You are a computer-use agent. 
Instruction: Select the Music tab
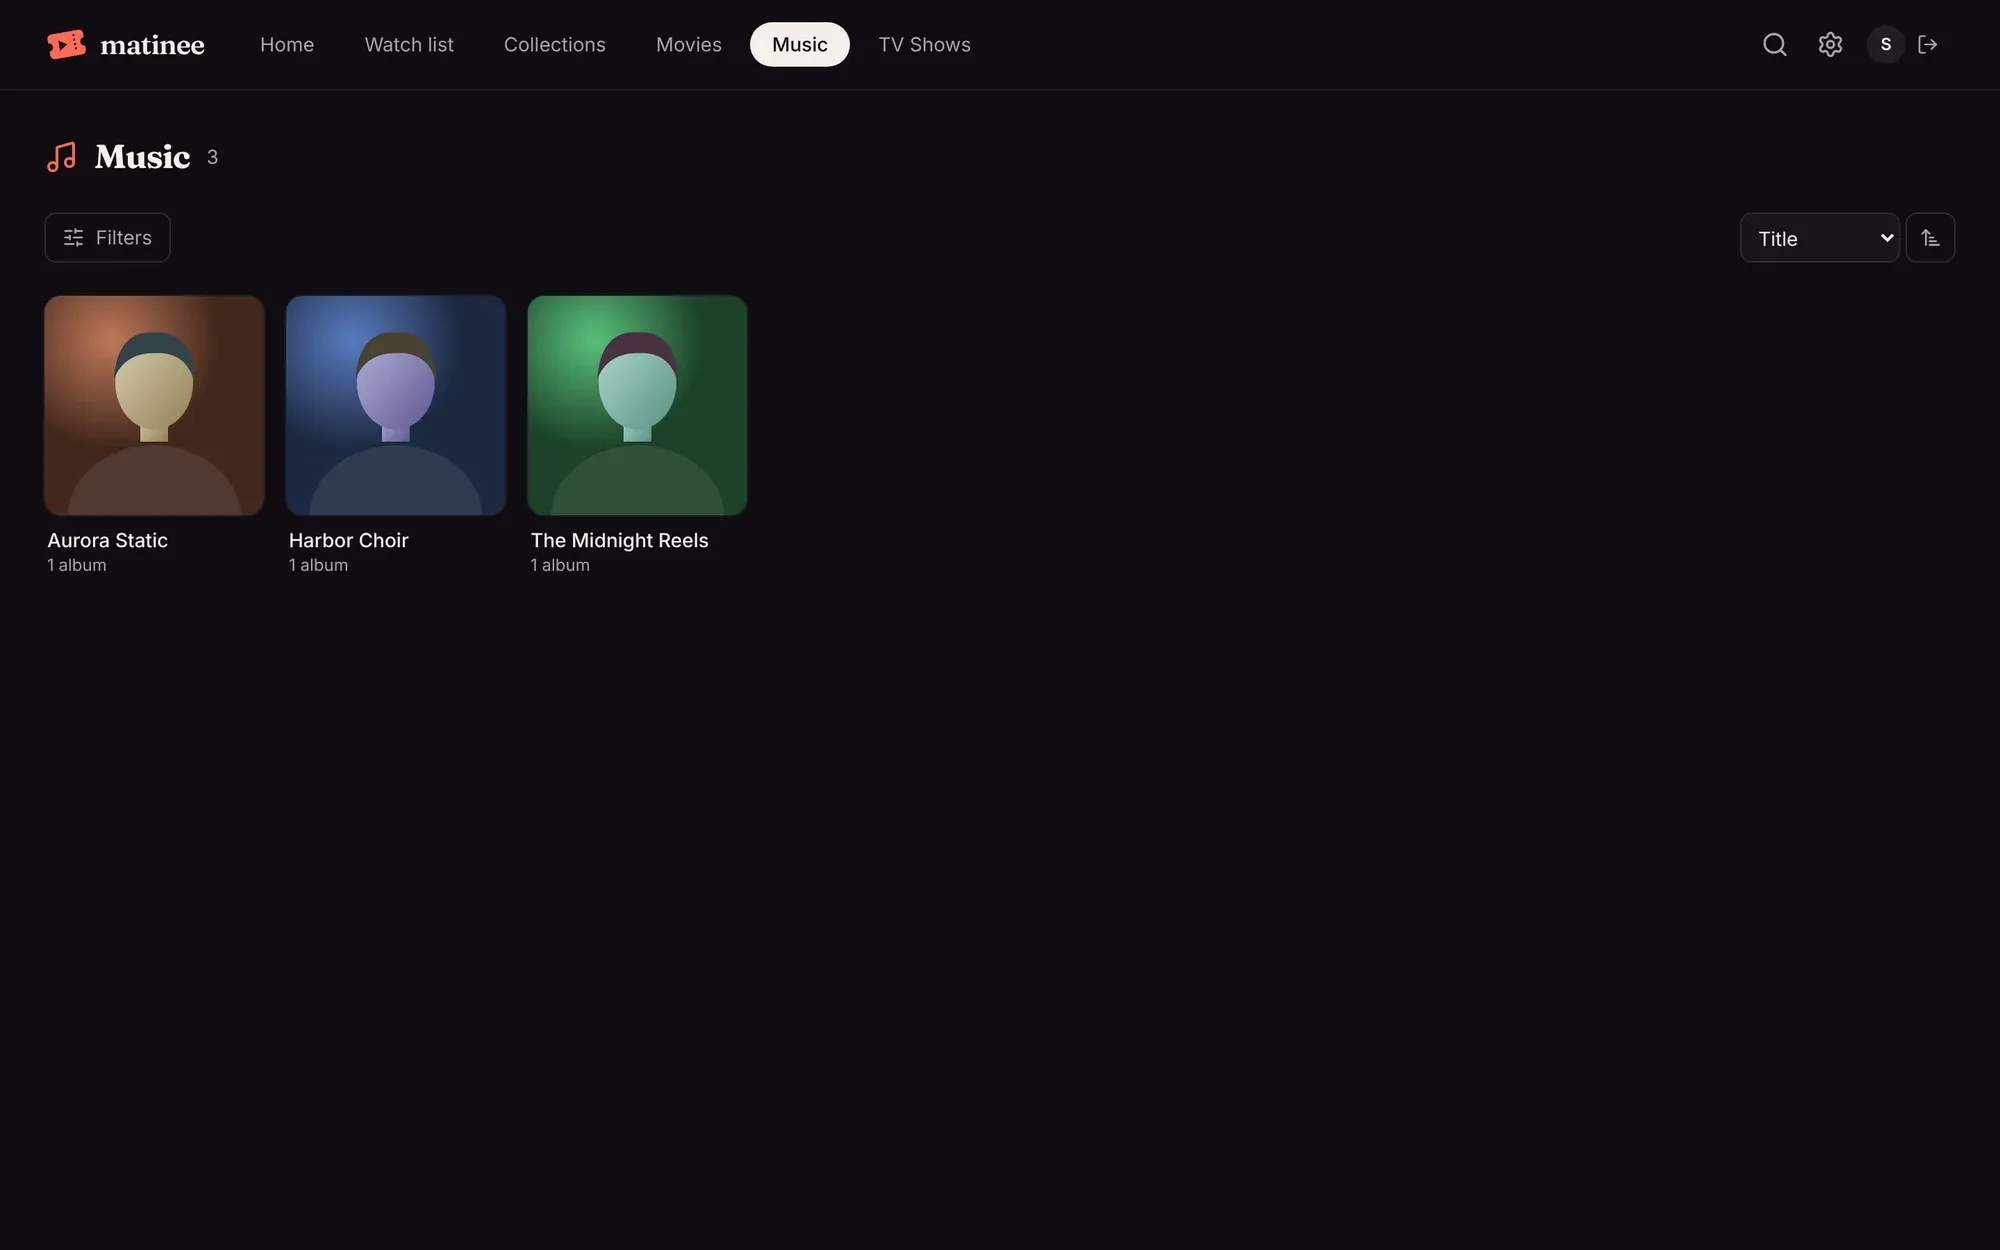point(800,45)
